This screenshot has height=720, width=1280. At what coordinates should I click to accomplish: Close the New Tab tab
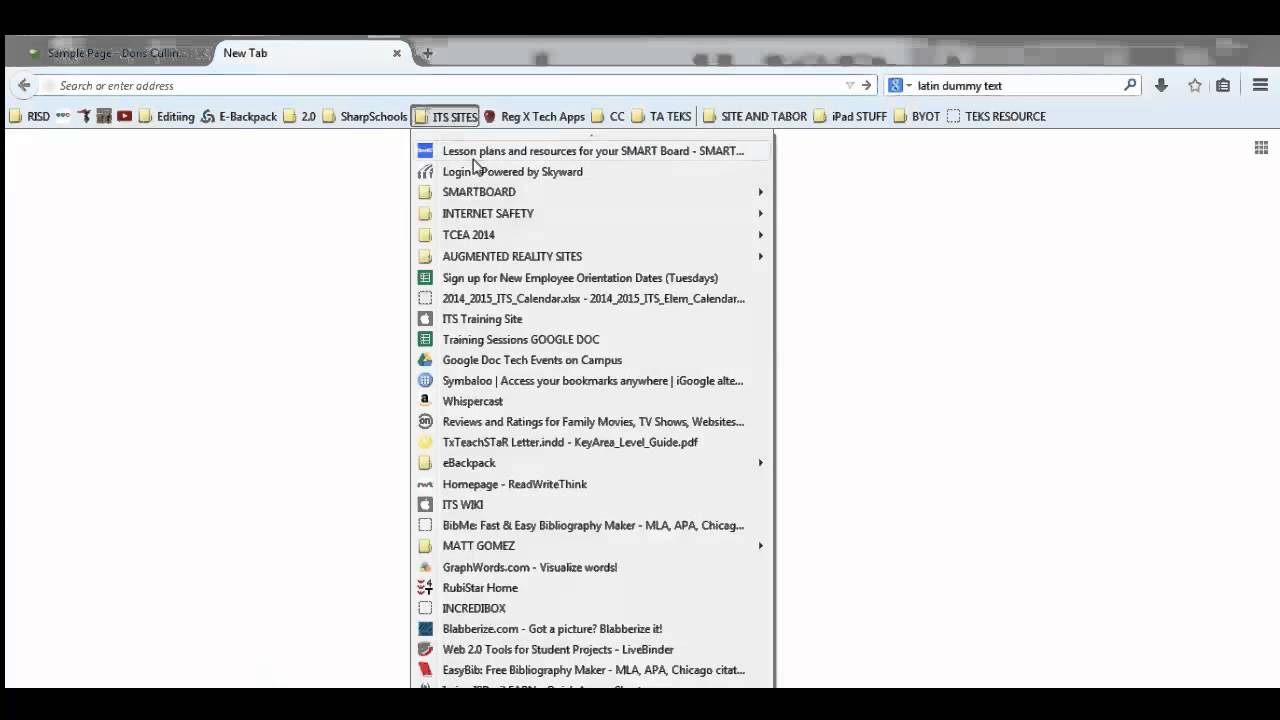point(397,53)
